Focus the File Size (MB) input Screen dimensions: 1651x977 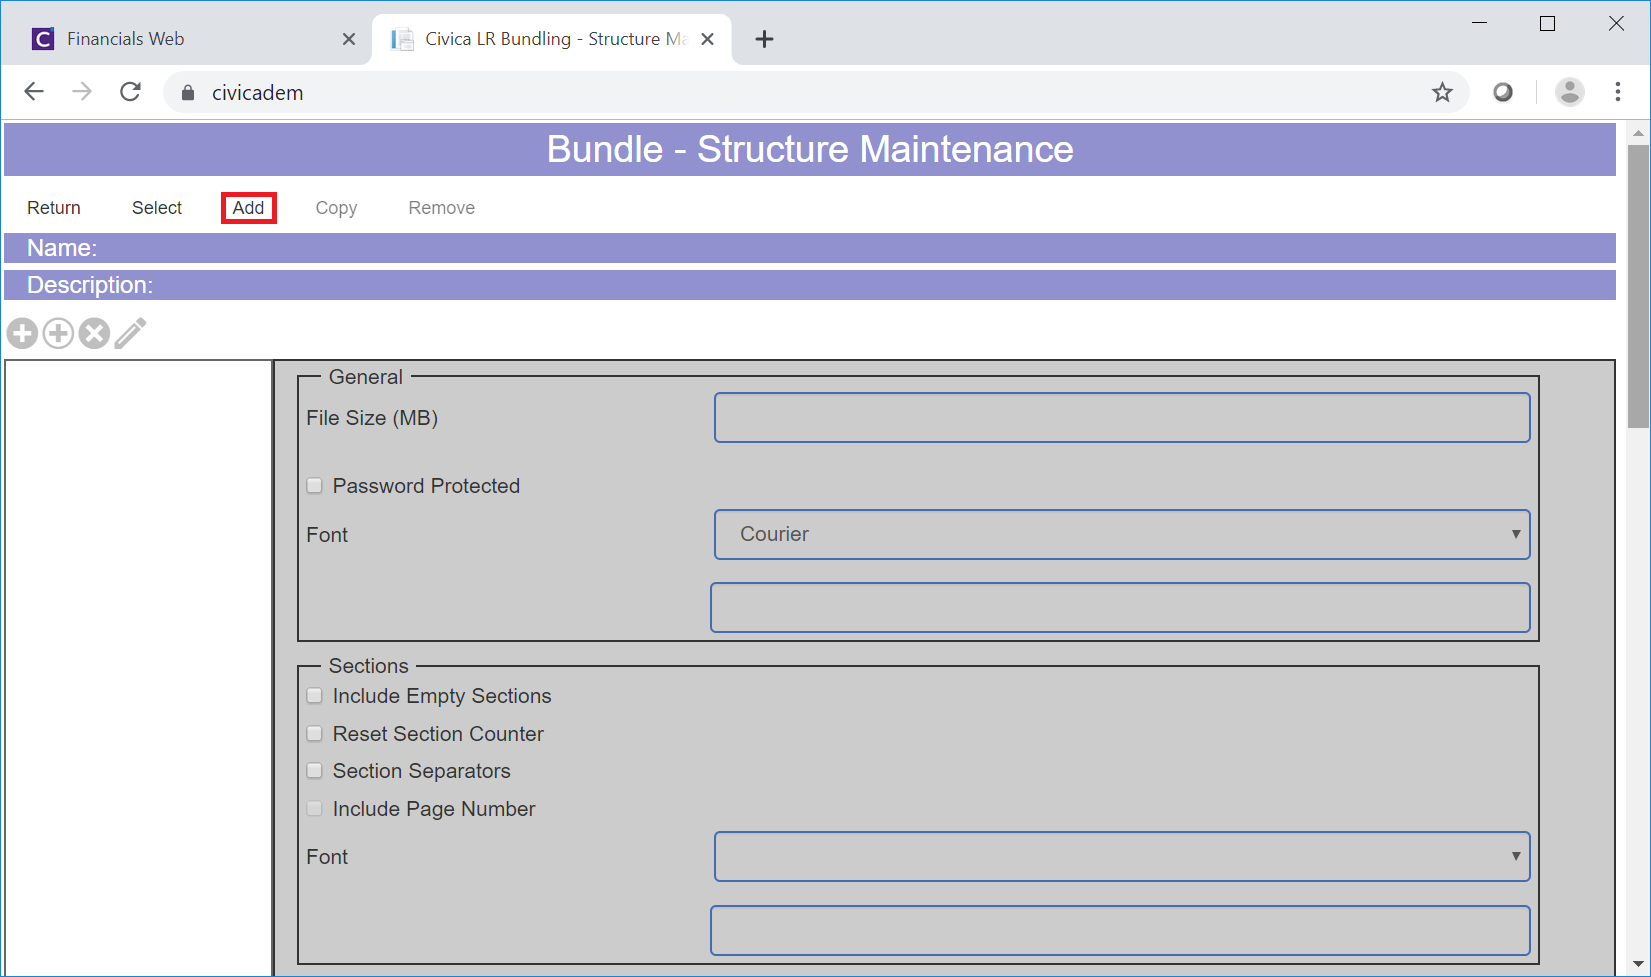pos(1122,417)
